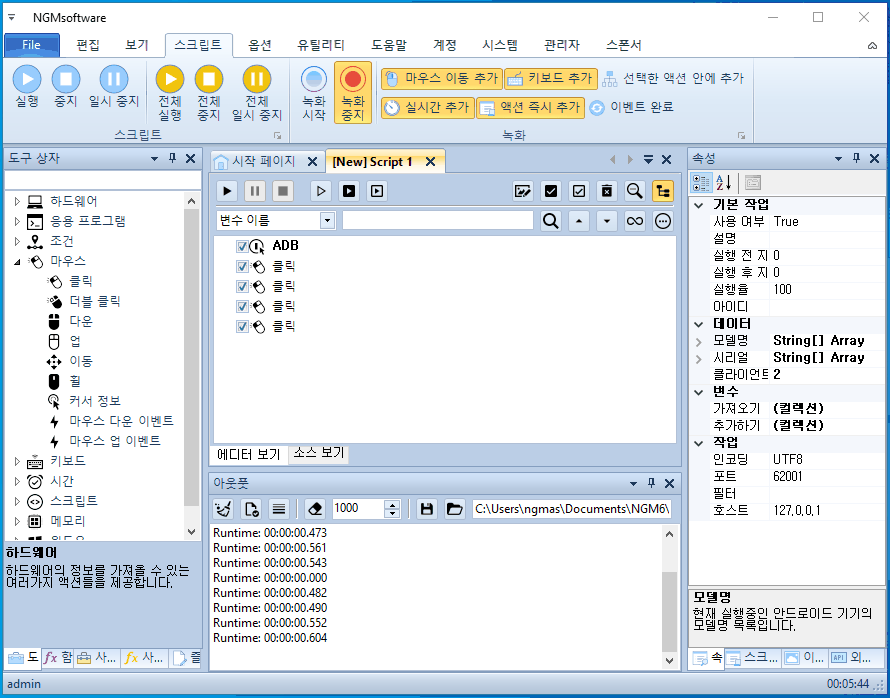Click the delete-action trash icon in editor toolbar

(x=607, y=191)
